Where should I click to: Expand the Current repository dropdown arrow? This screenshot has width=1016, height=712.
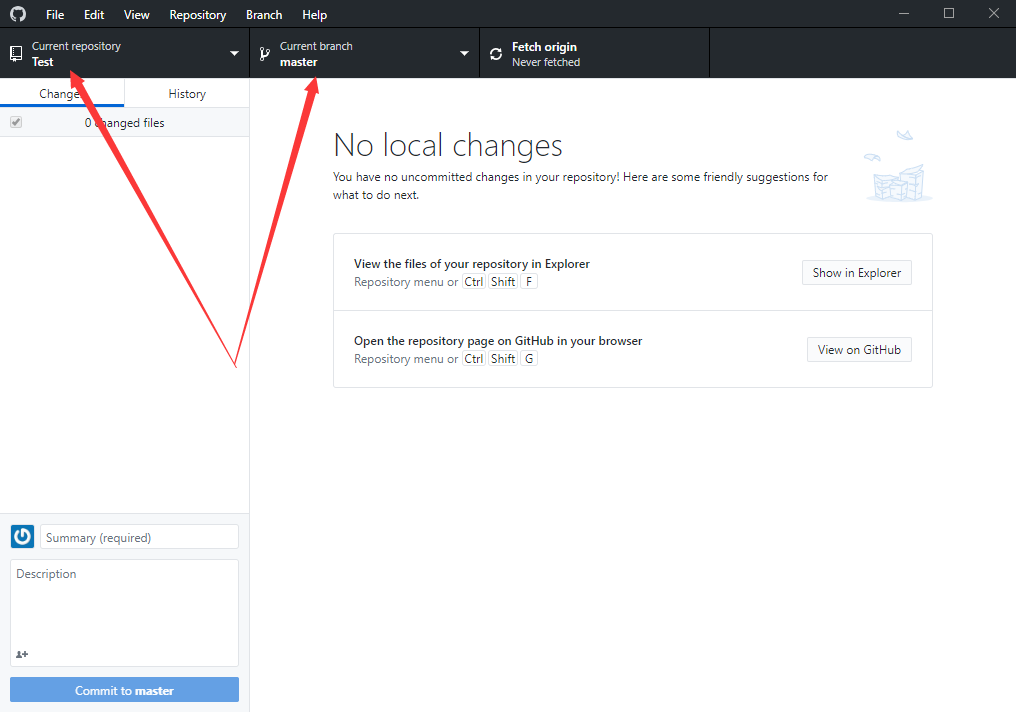point(235,53)
